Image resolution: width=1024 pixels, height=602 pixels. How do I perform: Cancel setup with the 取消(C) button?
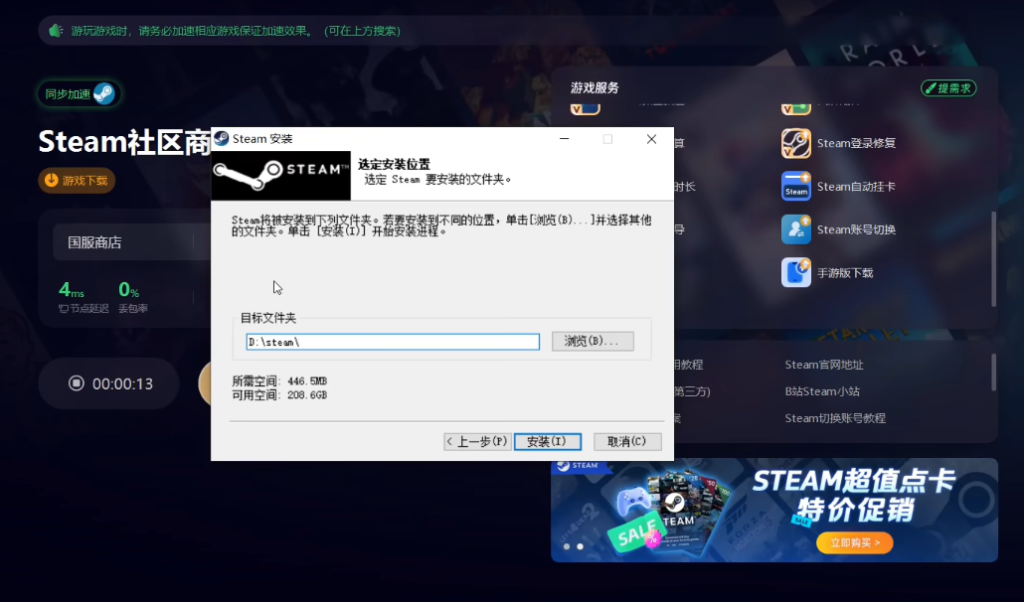pyautogui.click(x=627, y=441)
